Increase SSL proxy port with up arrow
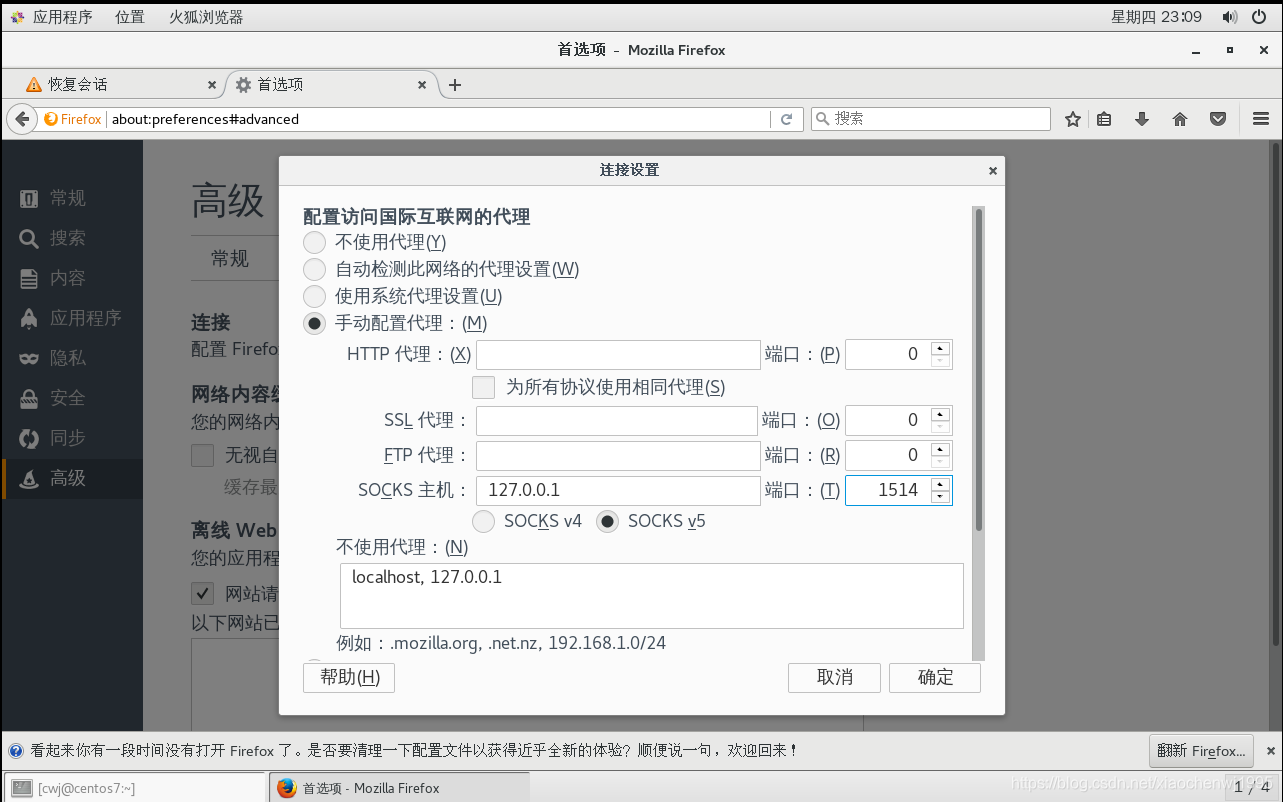Image resolution: width=1283 pixels, height=802 pixels. tap(940, 414)
